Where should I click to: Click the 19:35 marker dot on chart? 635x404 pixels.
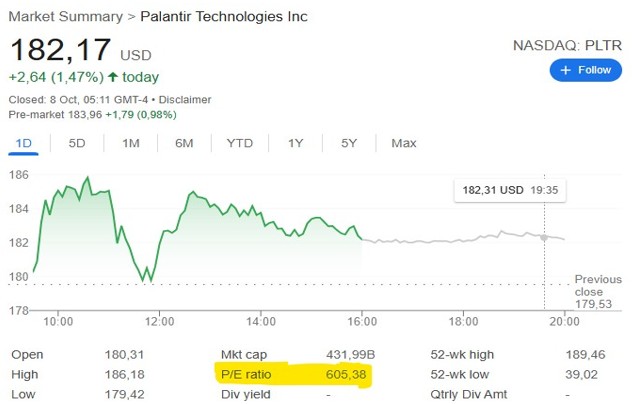point(544,237)
